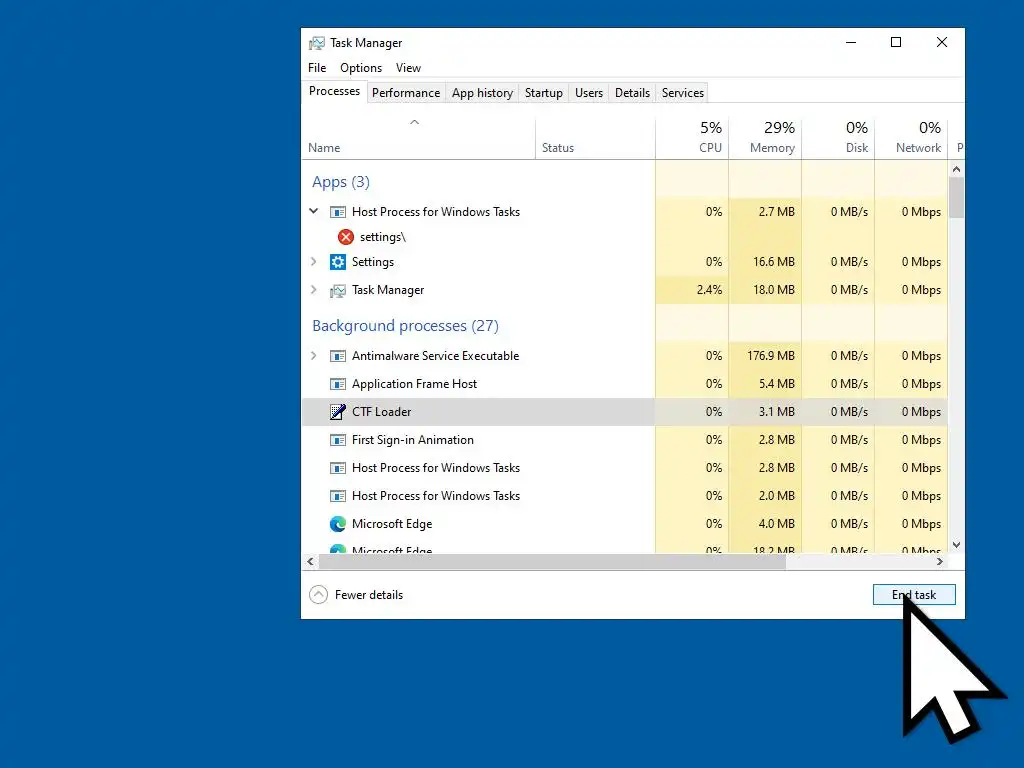
Task: Expand the Settings app row
Action: (x=313, y=262)
